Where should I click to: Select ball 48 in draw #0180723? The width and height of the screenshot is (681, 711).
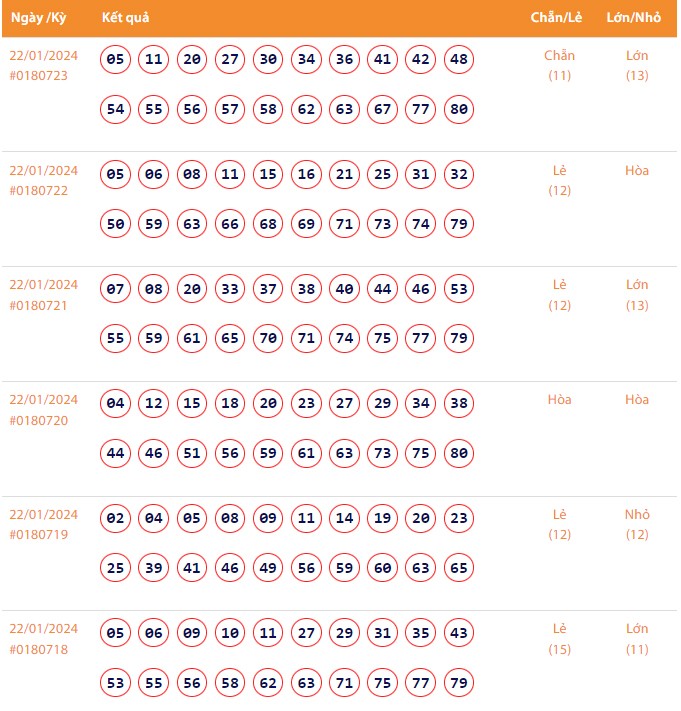click(459, 59)
